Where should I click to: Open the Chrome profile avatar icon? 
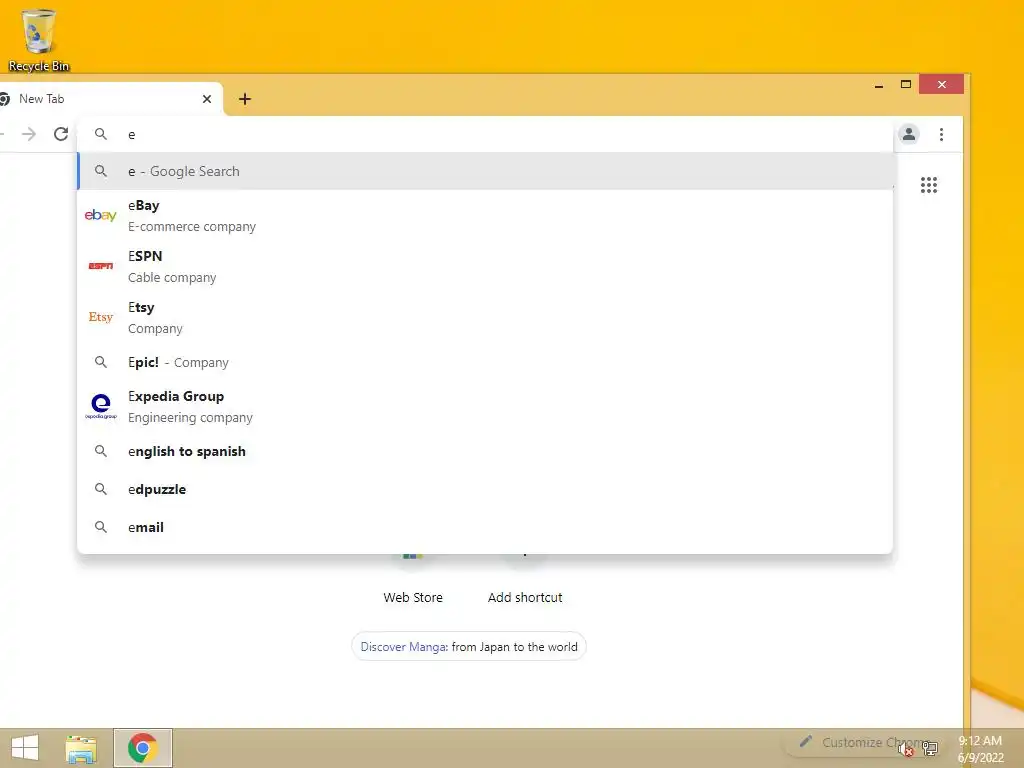coord(908,135)
